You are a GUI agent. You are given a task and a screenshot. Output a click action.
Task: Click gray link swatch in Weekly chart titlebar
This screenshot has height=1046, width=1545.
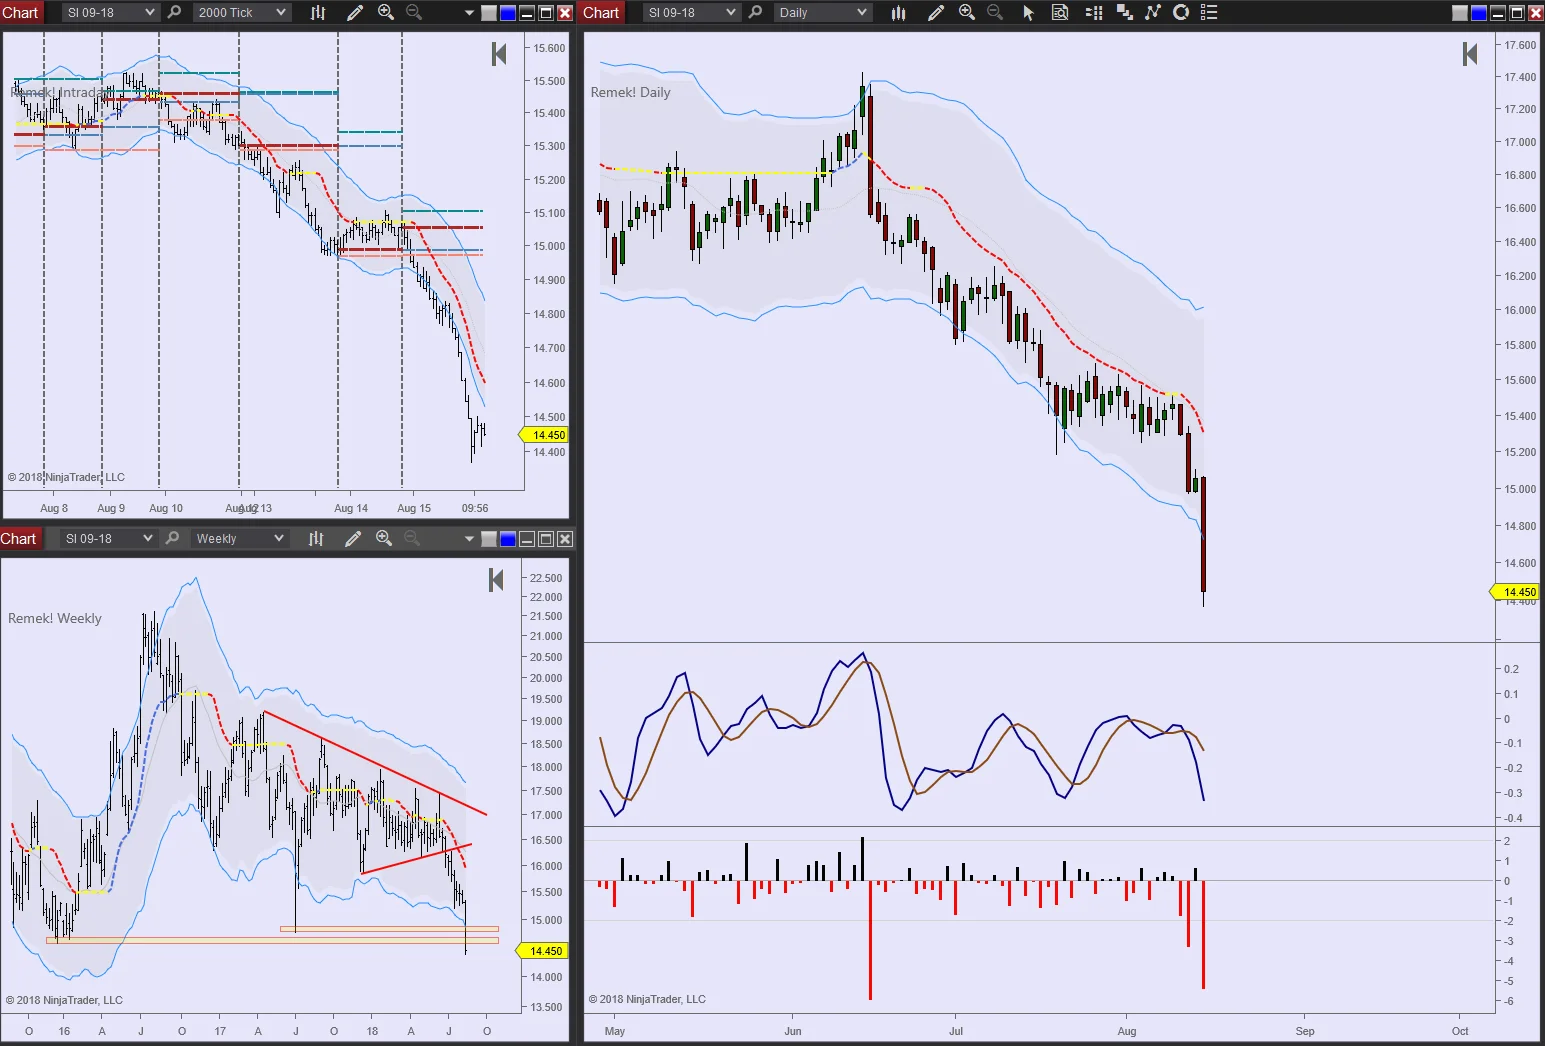[489, 539]
